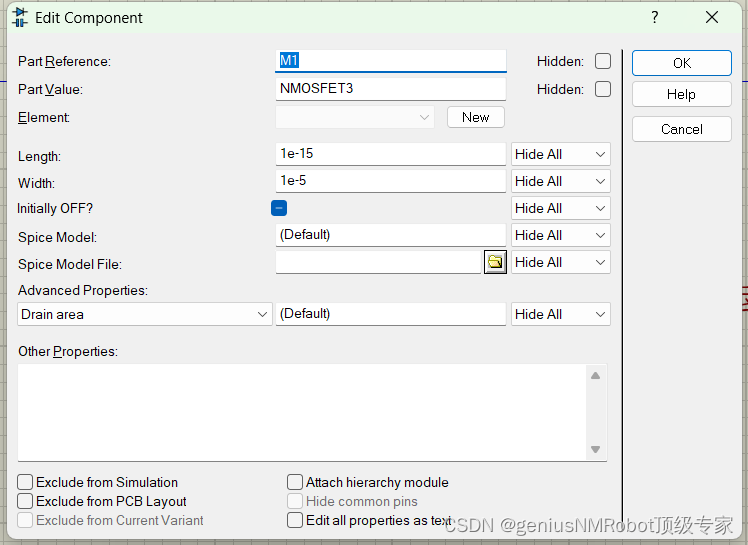
Task: Click the Cancel button
Action: (682, 129)
